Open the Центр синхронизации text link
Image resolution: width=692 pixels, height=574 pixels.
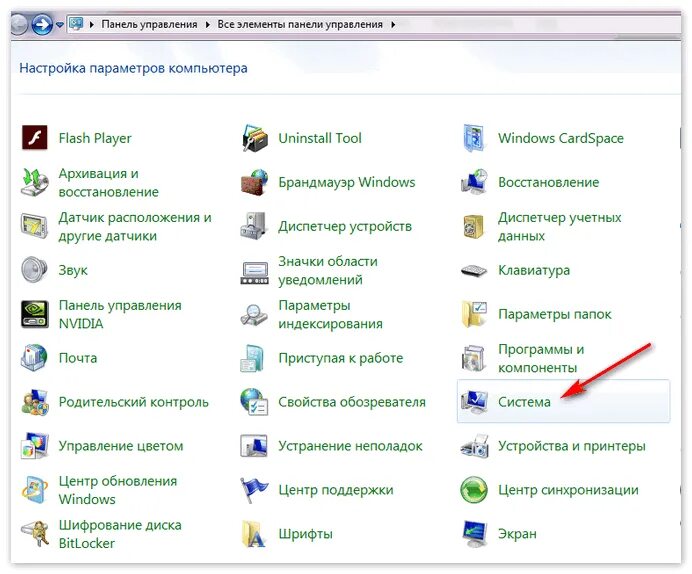coord(568,490)
